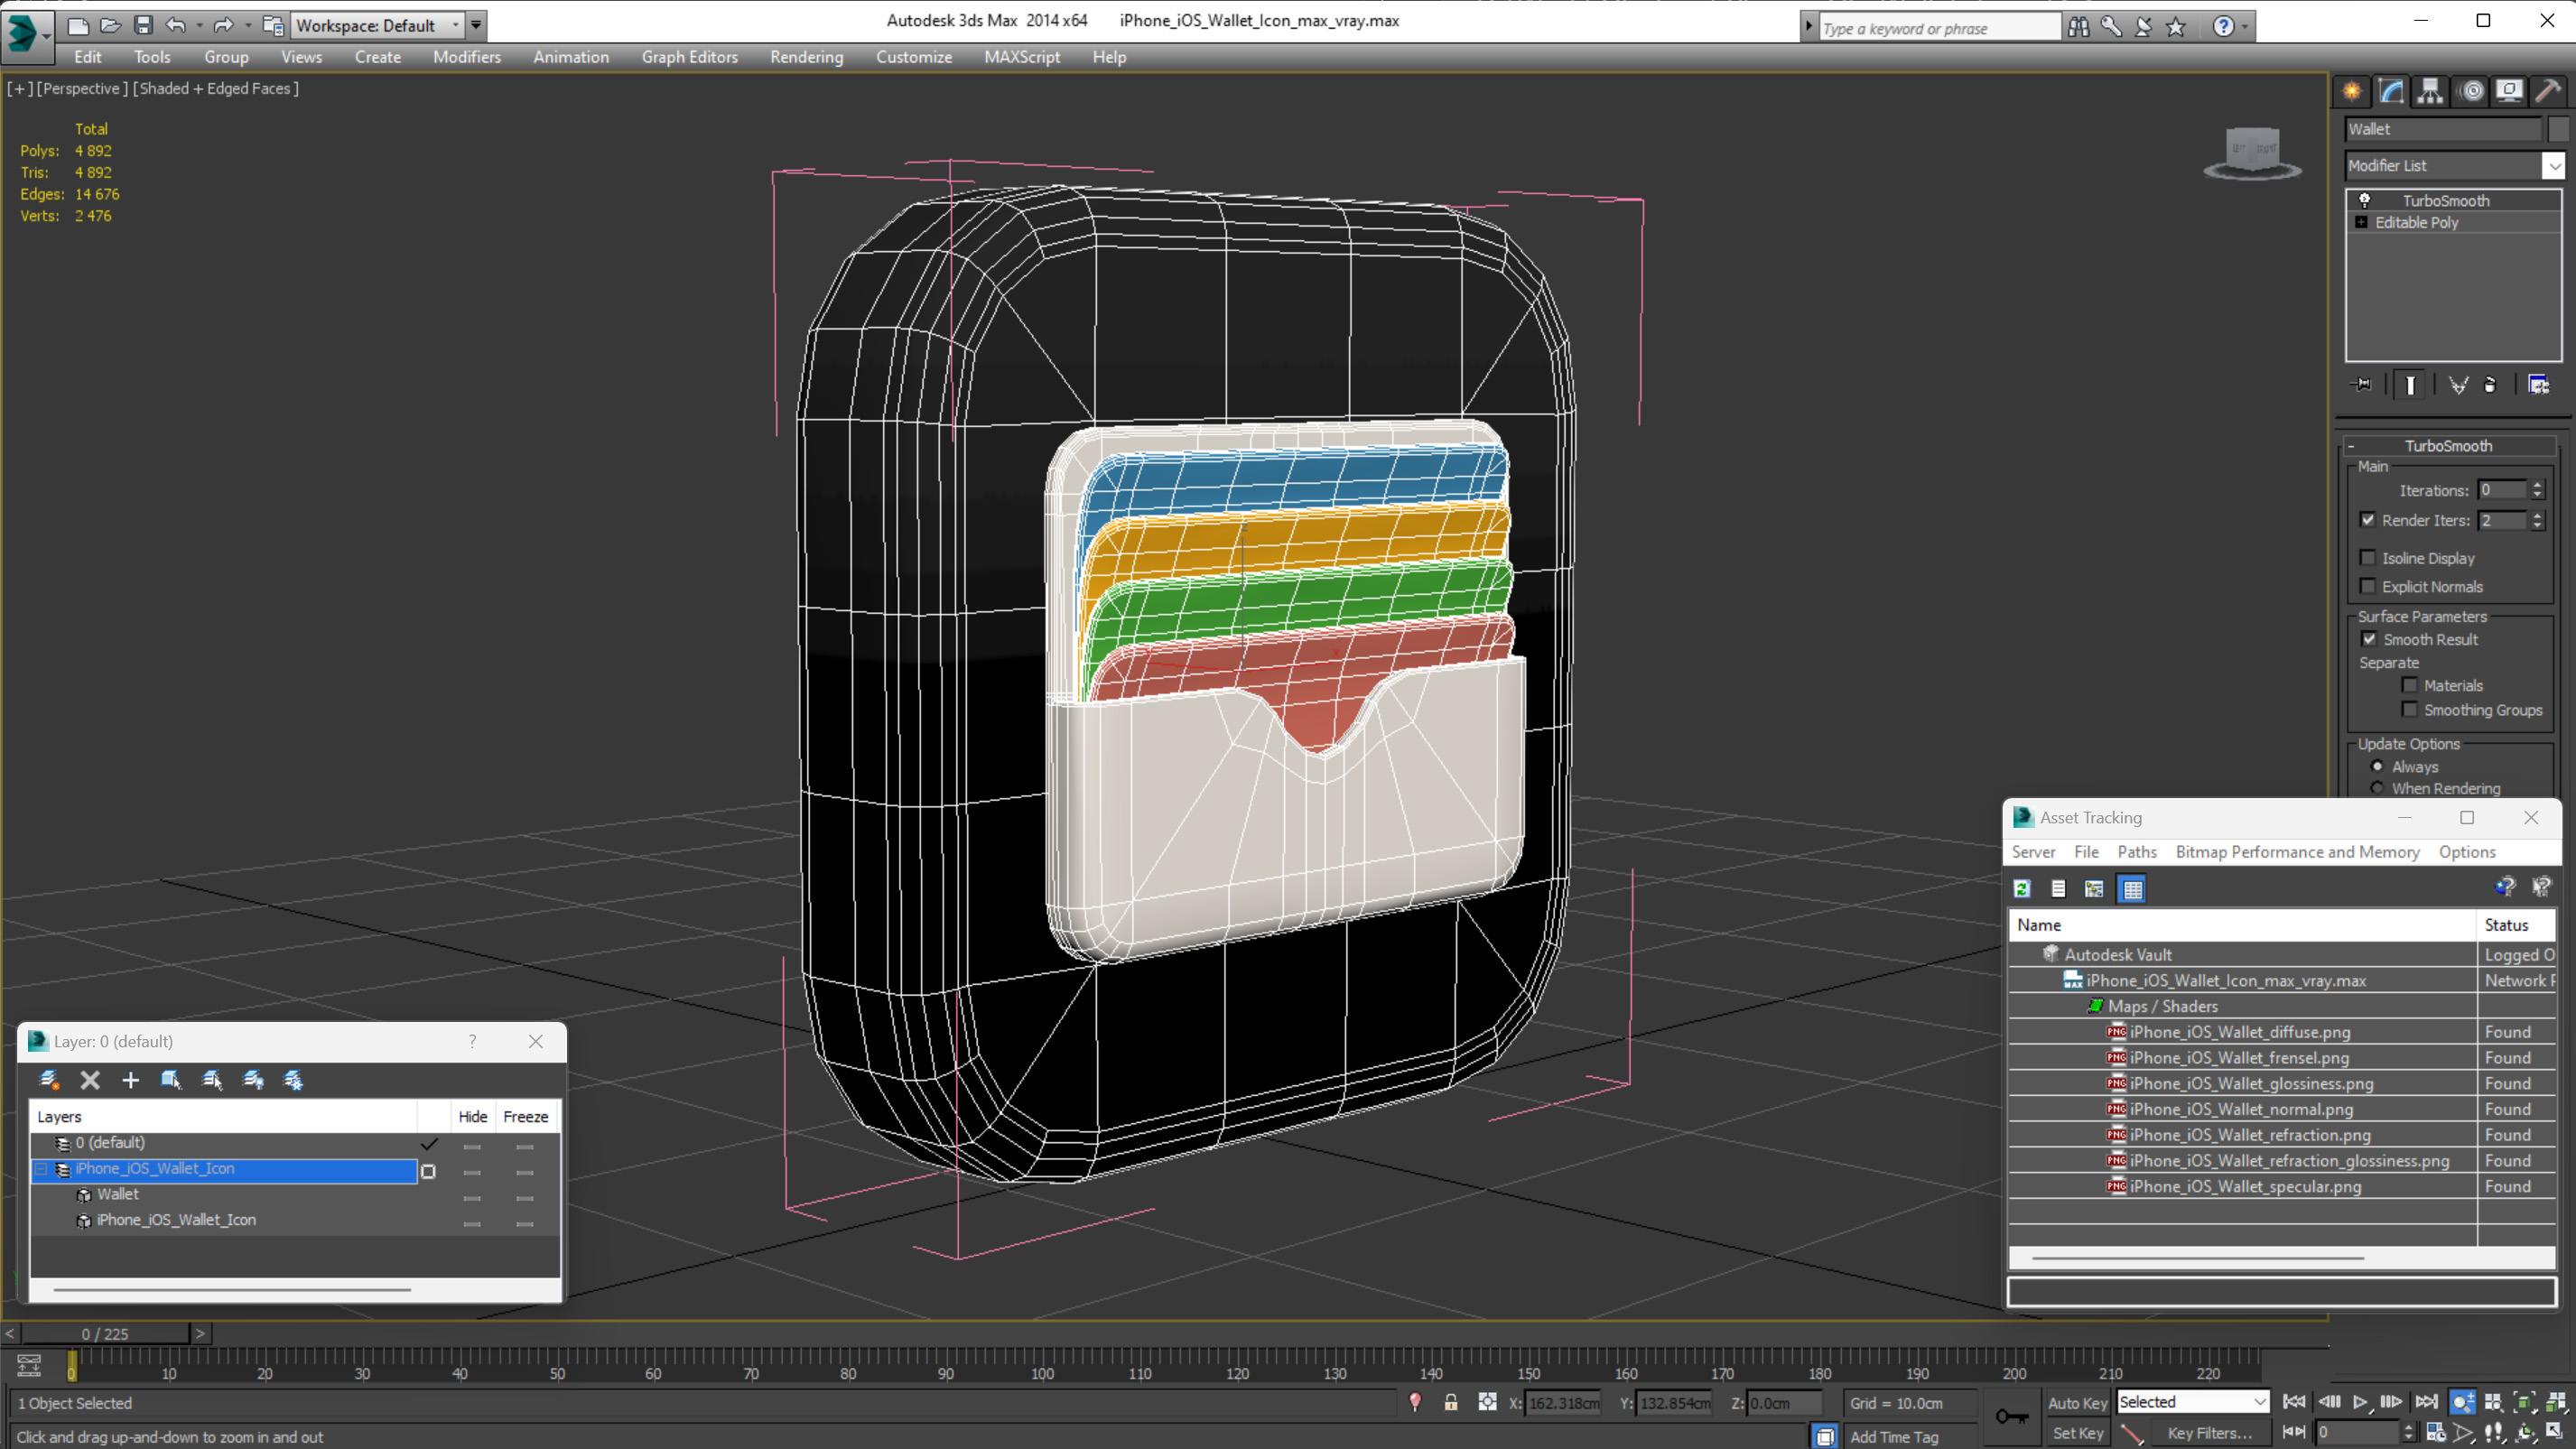Click Selection Lock toggle padlock icon
This screenshot has height=1449, width=2576.
[1451, 1403]
